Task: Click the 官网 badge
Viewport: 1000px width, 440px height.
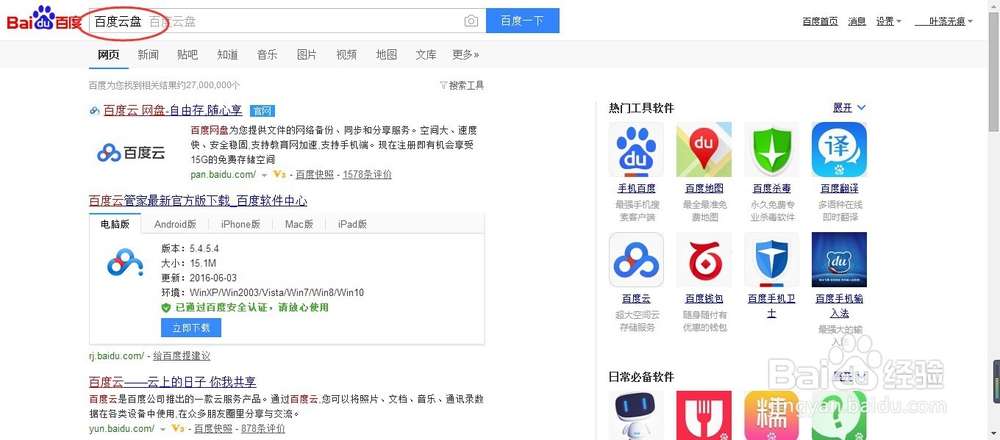Action: pos(261,111)
